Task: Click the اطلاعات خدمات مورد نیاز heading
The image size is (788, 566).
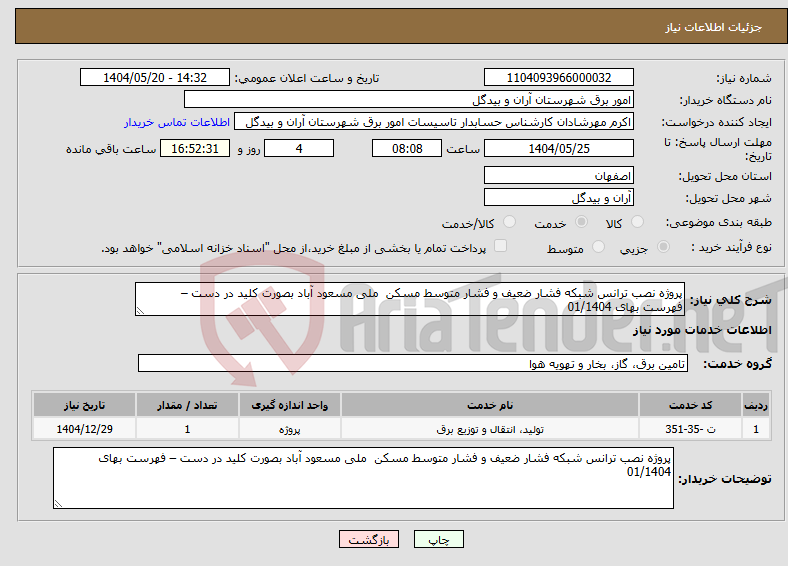Action: click(x=702, y=330)
